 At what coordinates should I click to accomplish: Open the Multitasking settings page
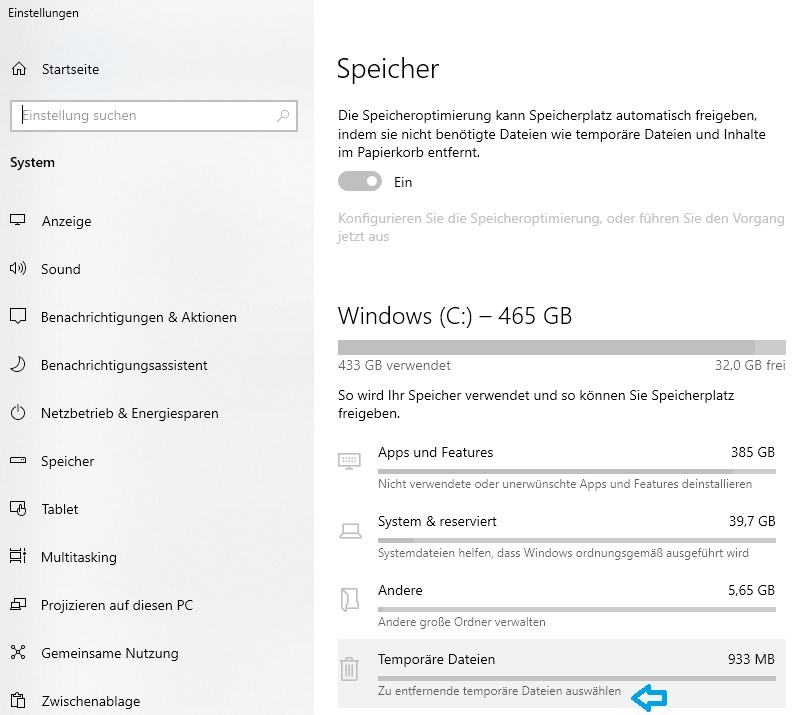point(78,557)
